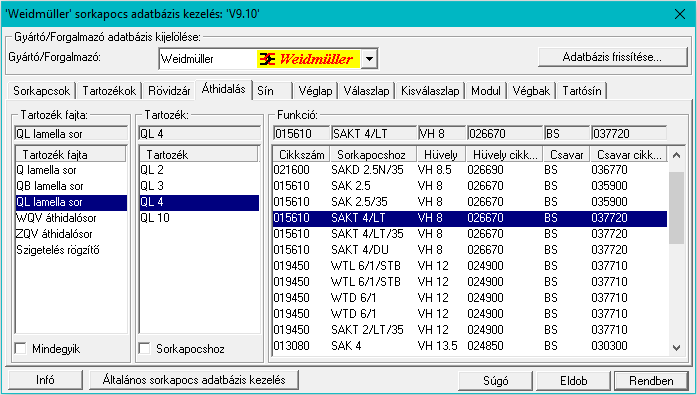The width and height of the screenshot is (697, 395).
Task: Select QL 10 in the Tartozék list
Action: [x=155, y=218]
